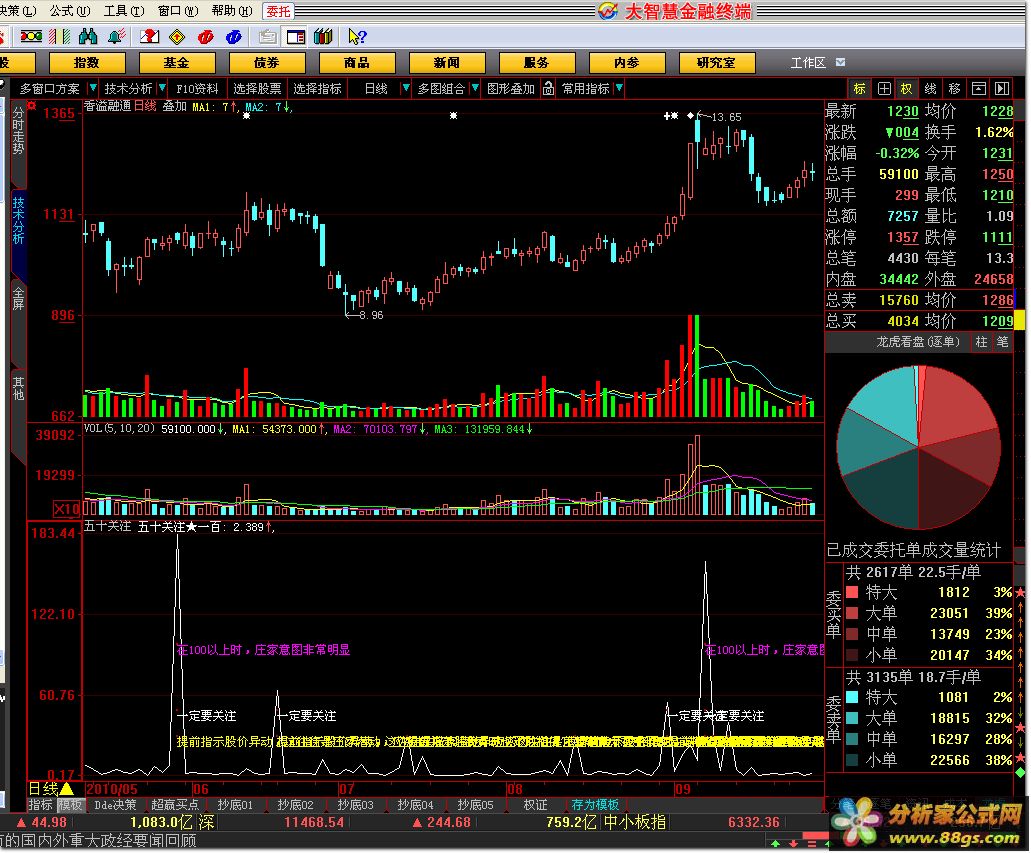This screenshot has height=853, width=1031.
Task: Open the 公式 menu
Action: click(x=70, y=11)
